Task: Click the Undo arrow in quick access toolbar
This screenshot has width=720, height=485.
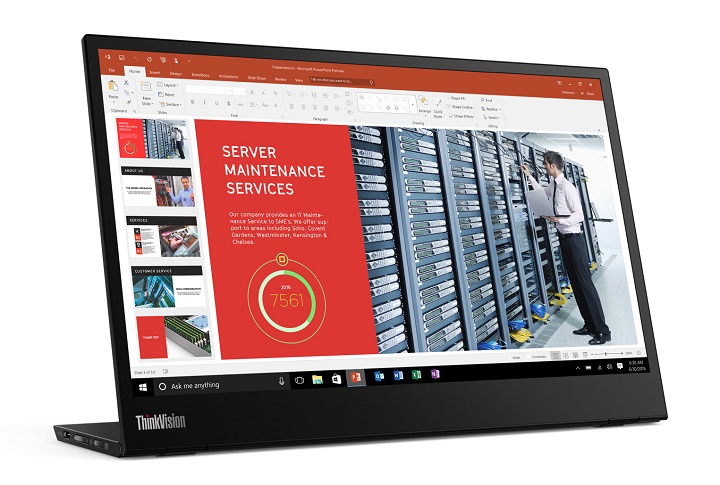Action: 135,58
